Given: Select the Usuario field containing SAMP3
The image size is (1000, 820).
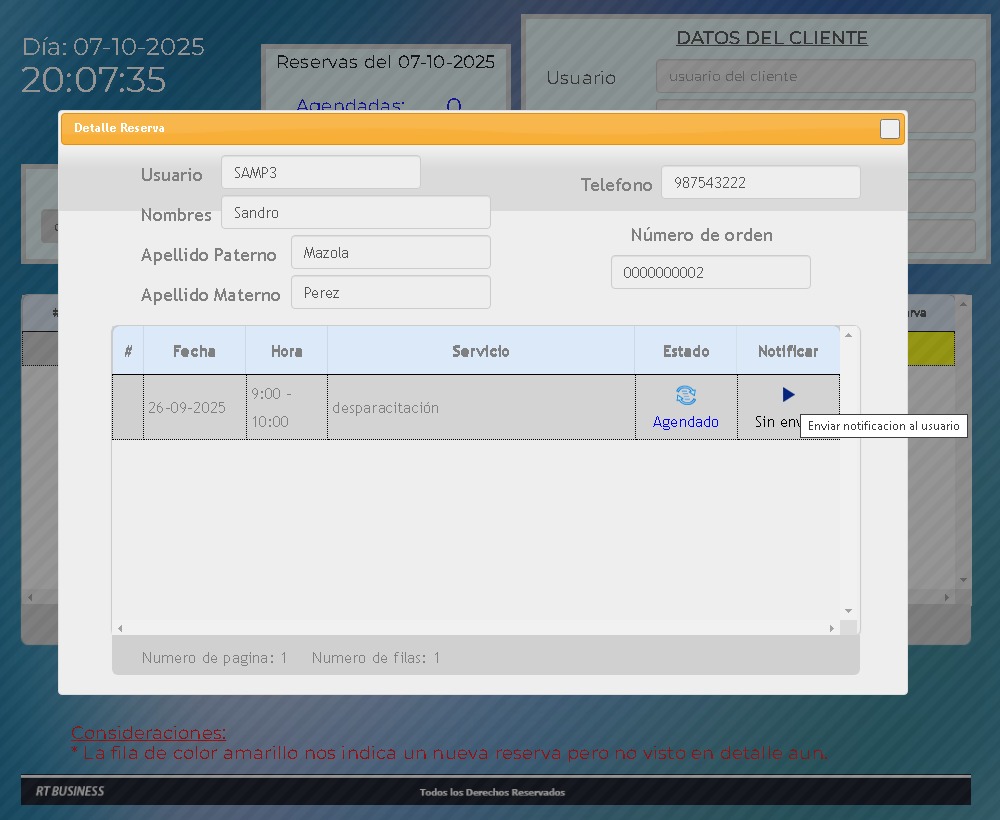Looking at the screenshot, I should pyautogui.click(x=320, y=172).
